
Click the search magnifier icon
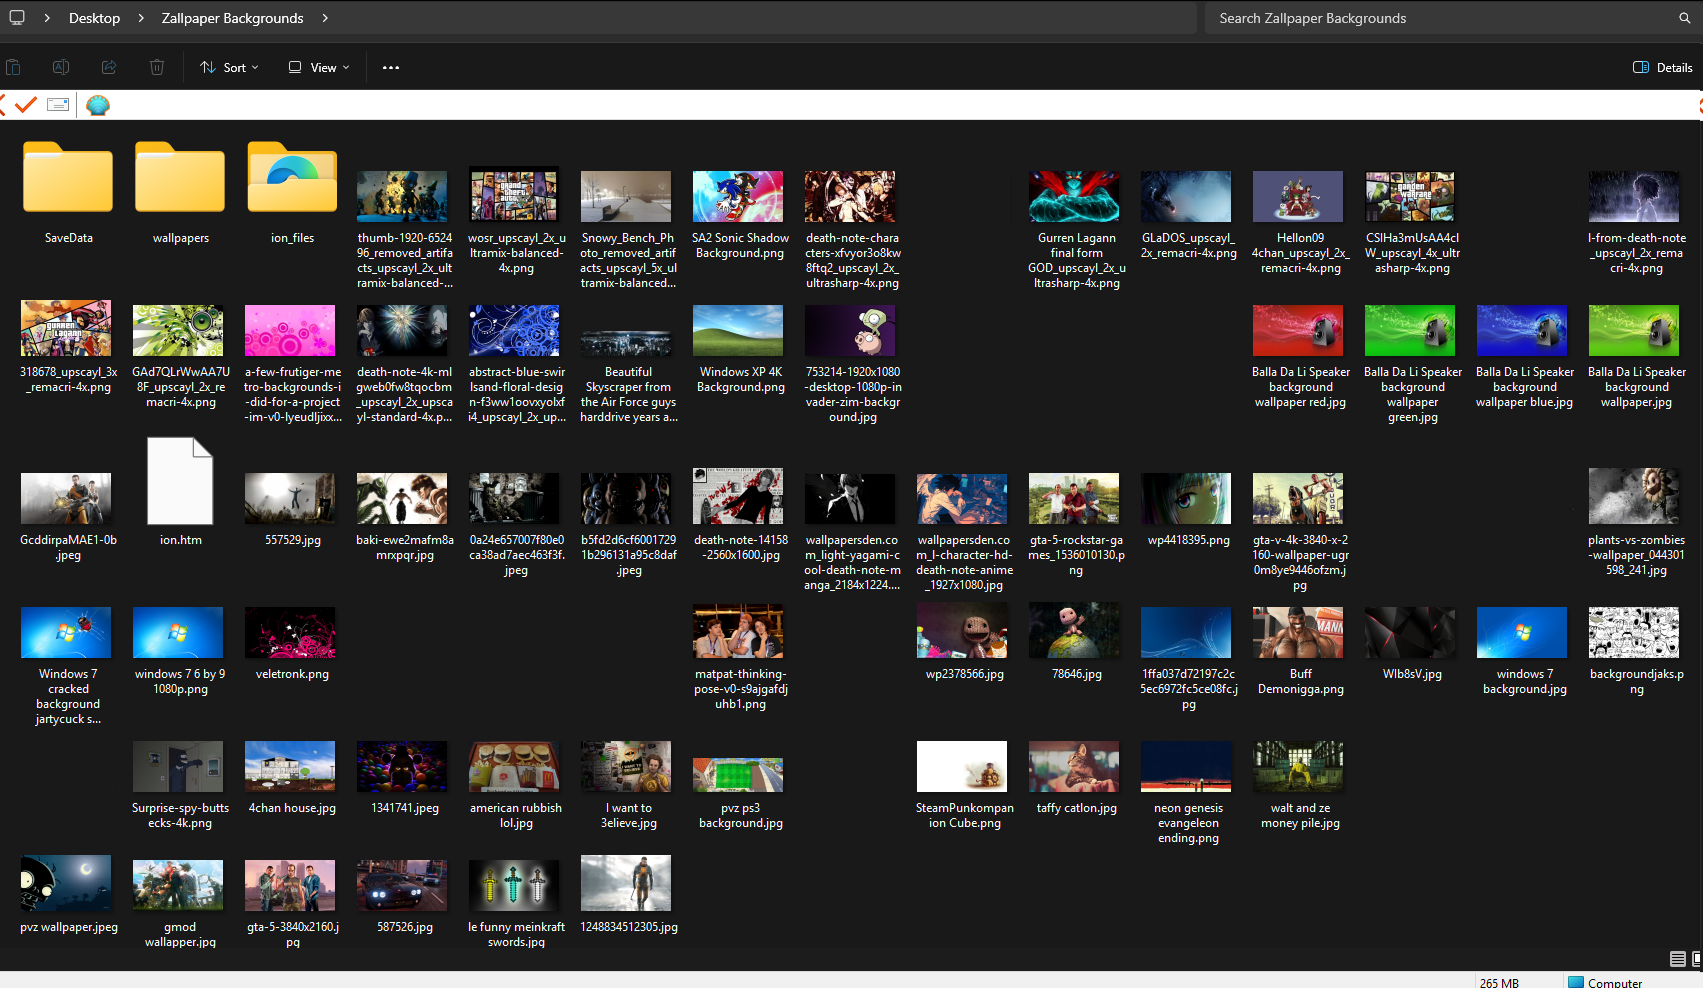(x=1685, y=18)
